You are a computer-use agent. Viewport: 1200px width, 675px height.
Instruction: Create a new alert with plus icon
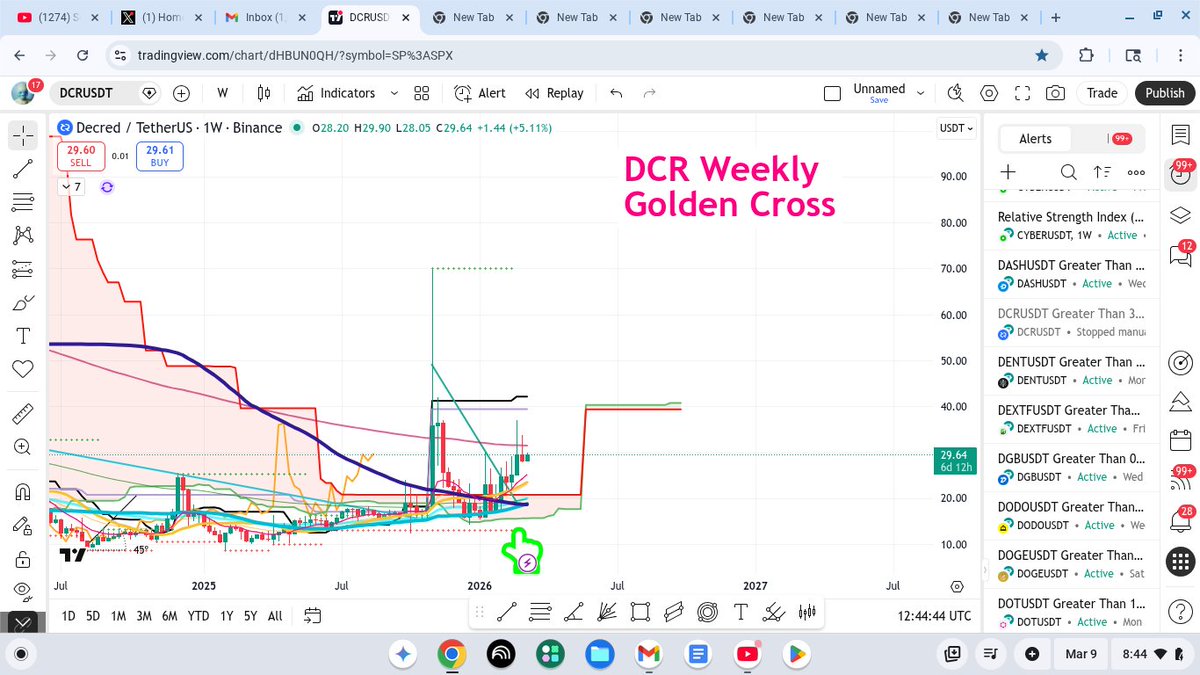click(x=1008, y=172)
